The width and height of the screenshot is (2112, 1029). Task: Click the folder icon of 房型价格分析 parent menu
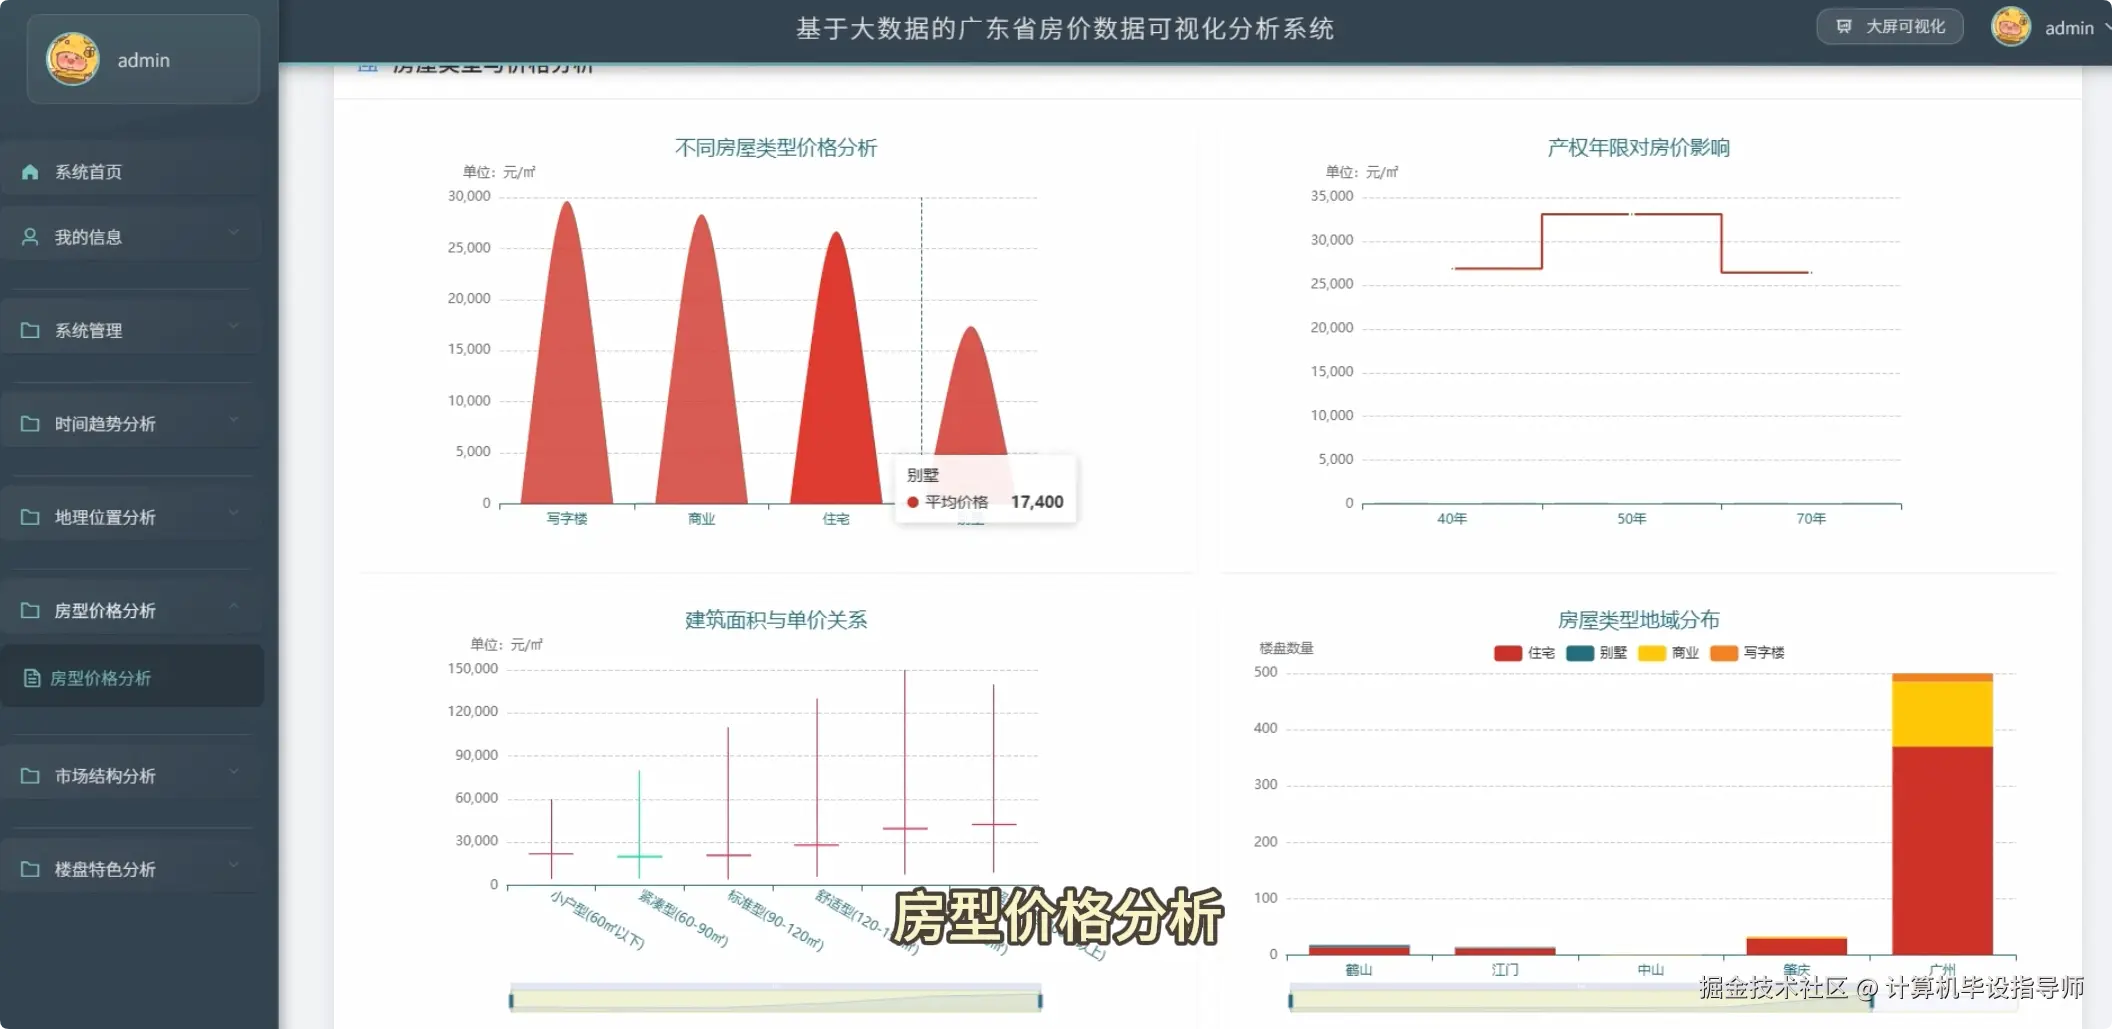[30, 610]
